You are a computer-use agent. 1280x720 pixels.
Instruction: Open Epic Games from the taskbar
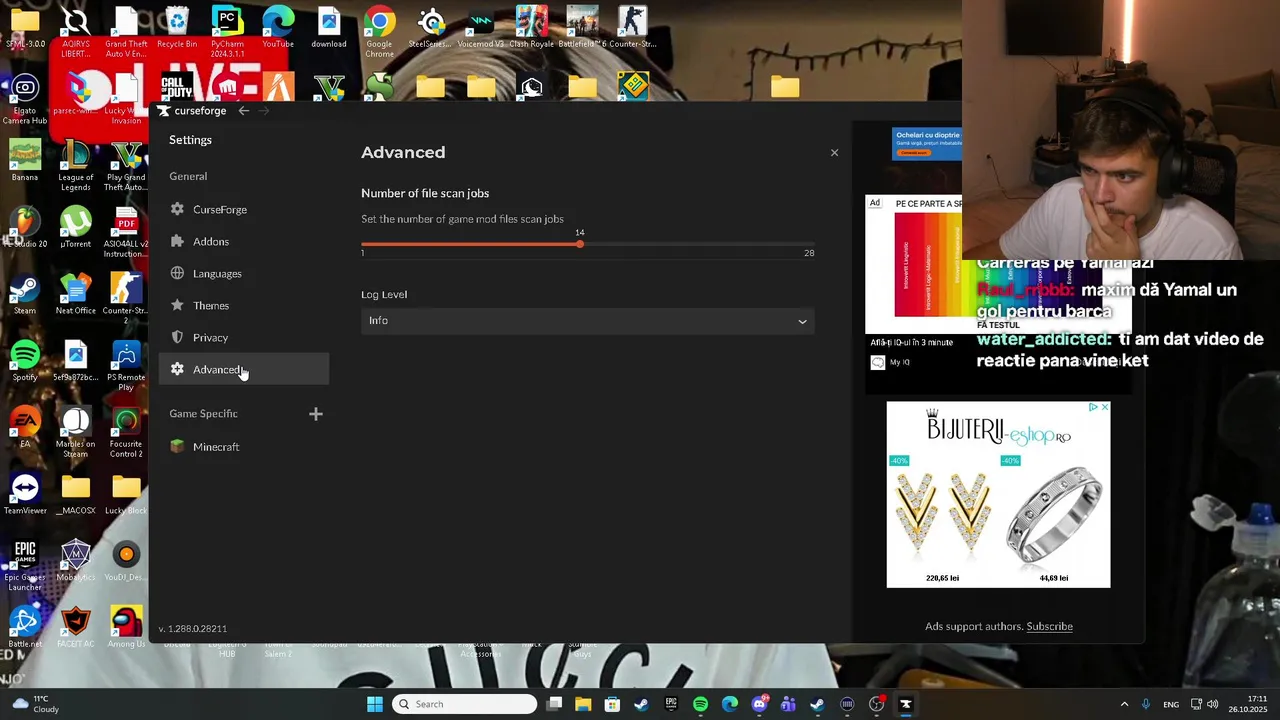[671, 704]
